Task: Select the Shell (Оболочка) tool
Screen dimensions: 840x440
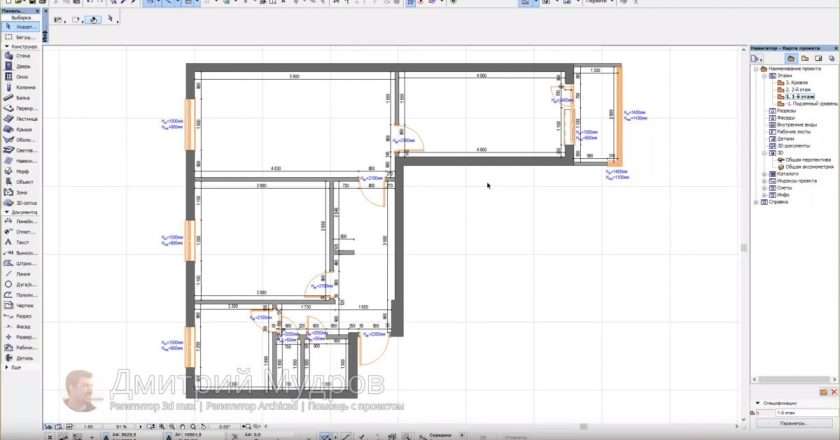Action: [x=20, y=140]
